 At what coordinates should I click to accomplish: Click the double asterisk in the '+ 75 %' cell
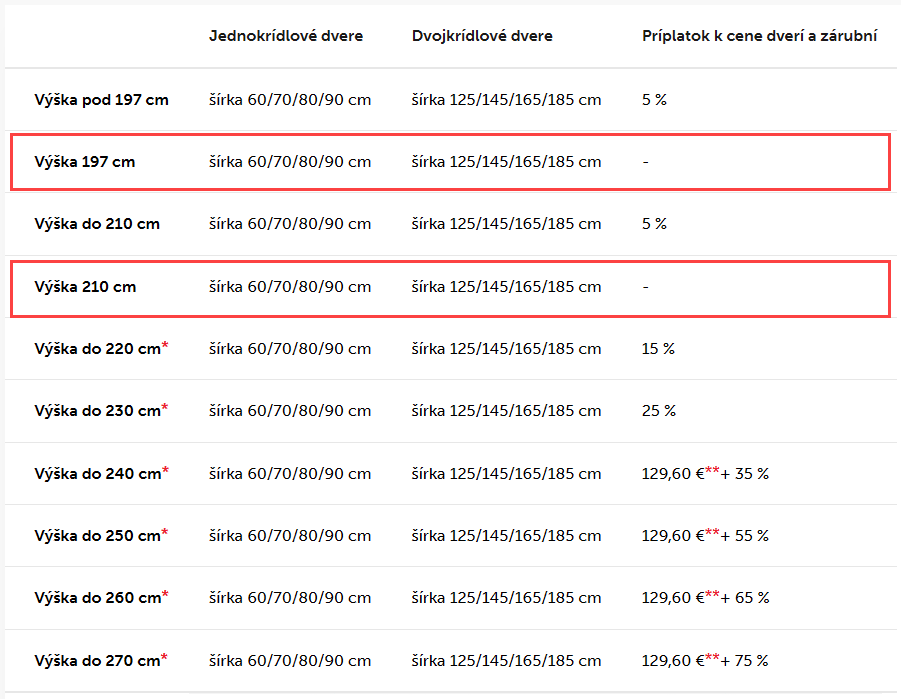[x=713, y=657]
